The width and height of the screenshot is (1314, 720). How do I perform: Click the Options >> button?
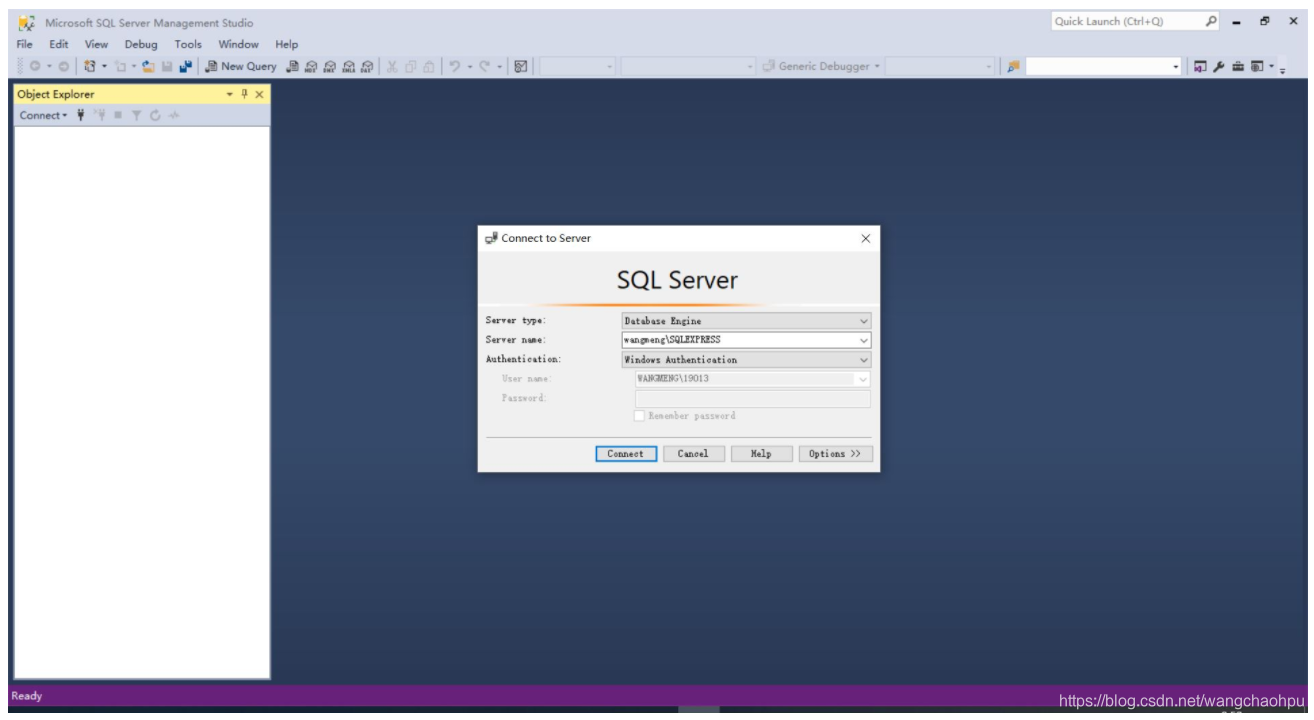point(835,453)
